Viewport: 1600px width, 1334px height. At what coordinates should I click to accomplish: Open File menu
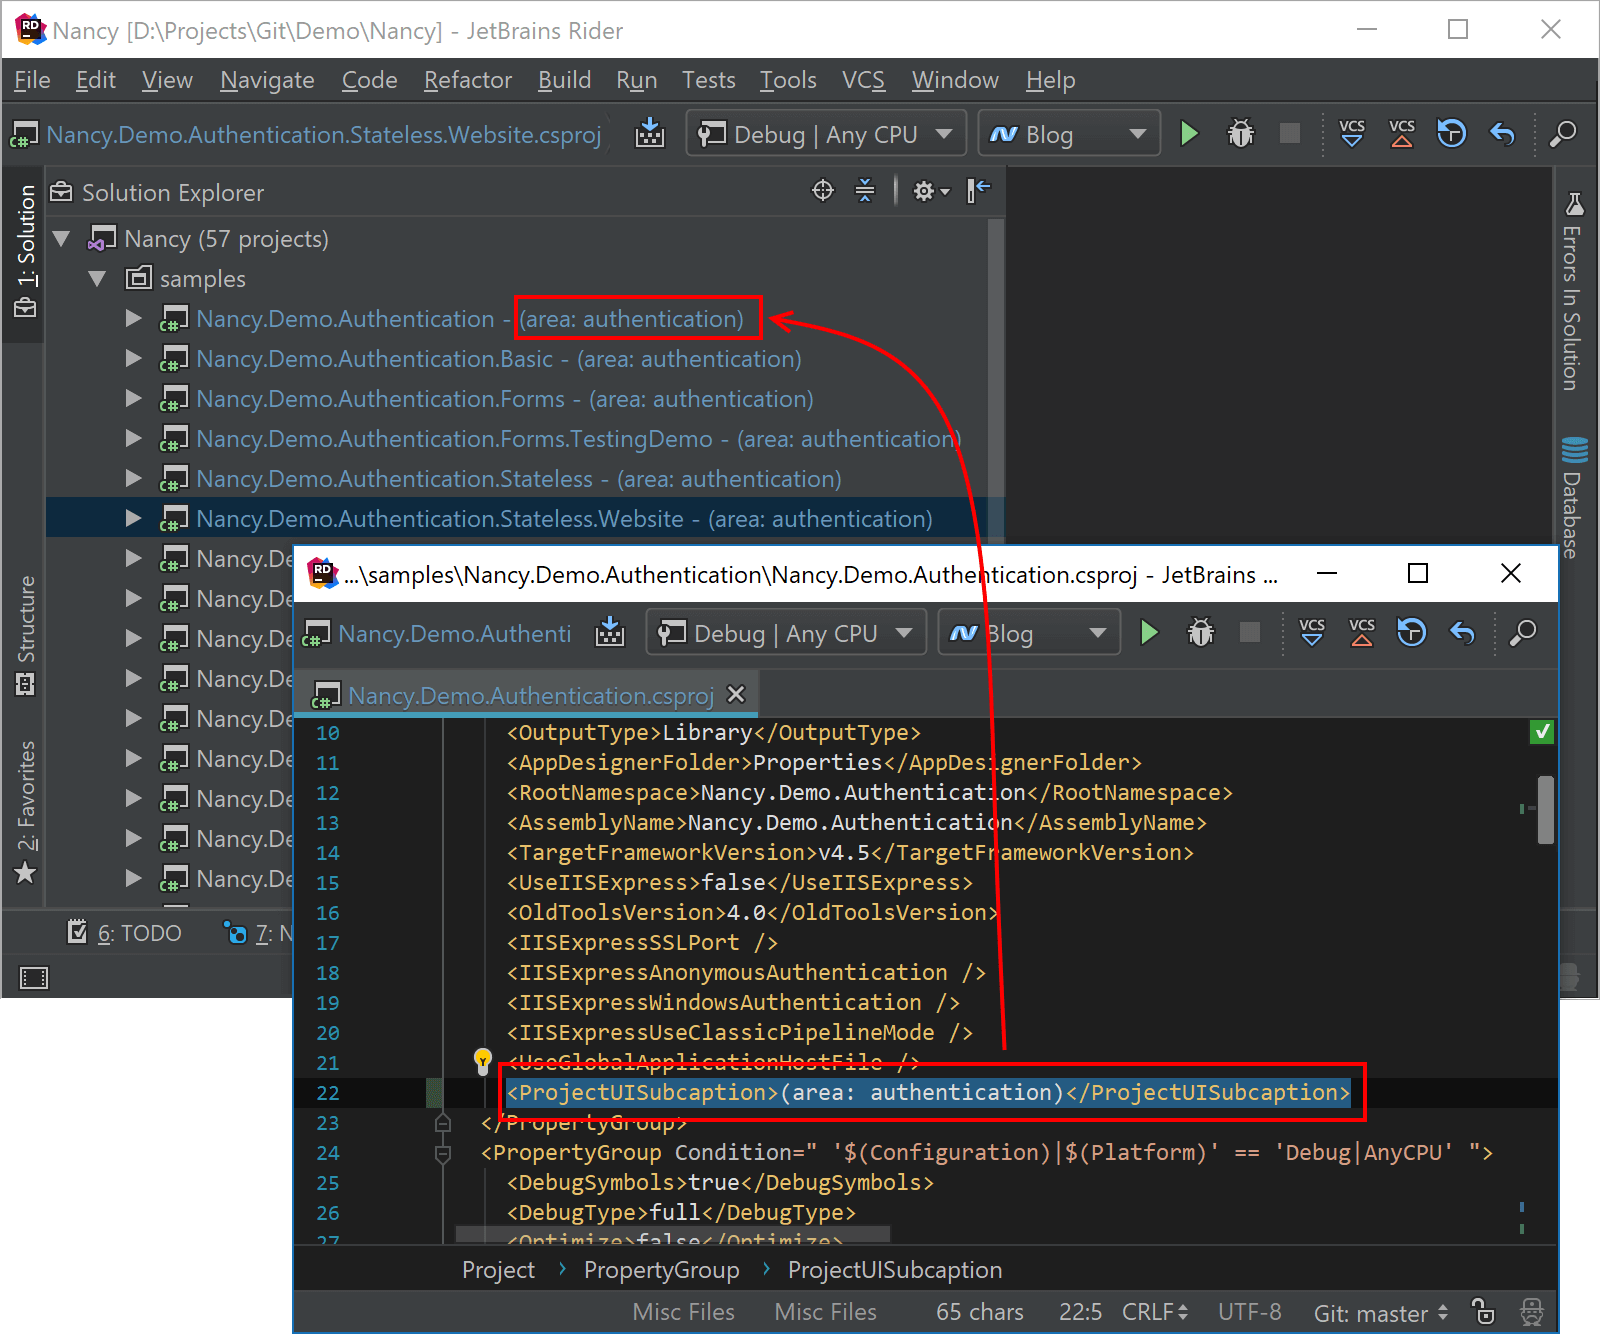[32, 80]
